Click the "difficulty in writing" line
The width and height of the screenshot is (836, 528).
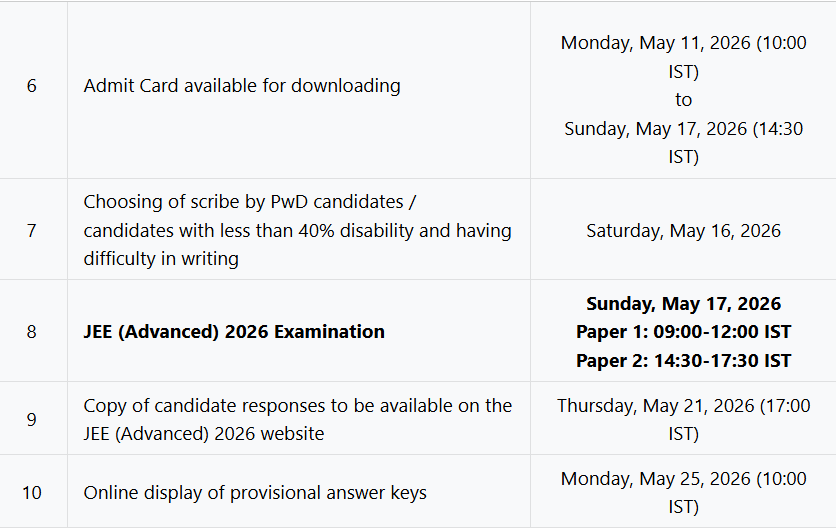click(161, 259)
